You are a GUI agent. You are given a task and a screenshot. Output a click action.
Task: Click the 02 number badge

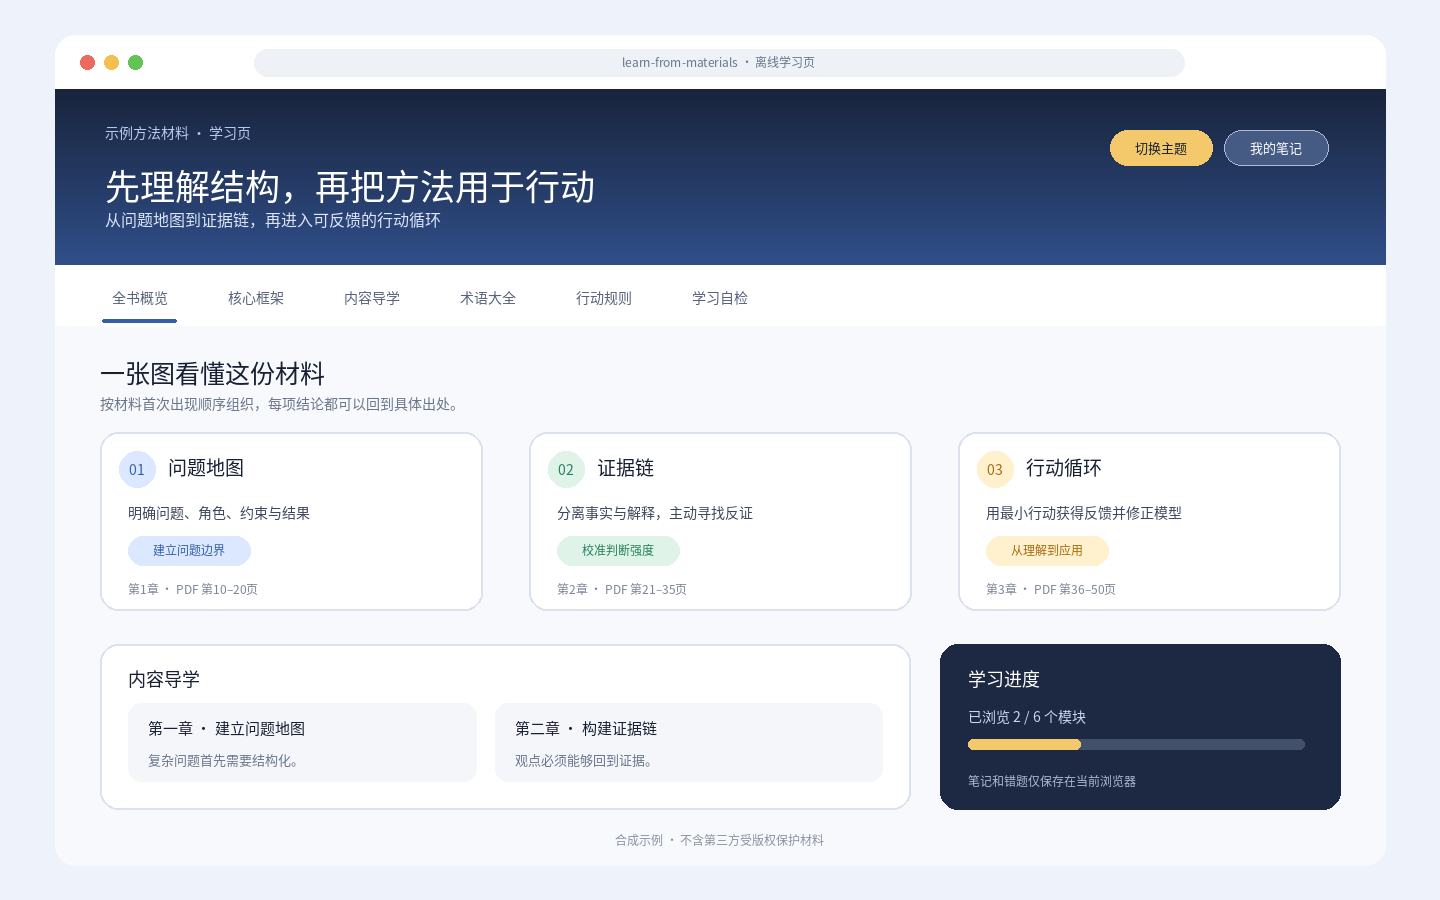(x=566, y=469)
